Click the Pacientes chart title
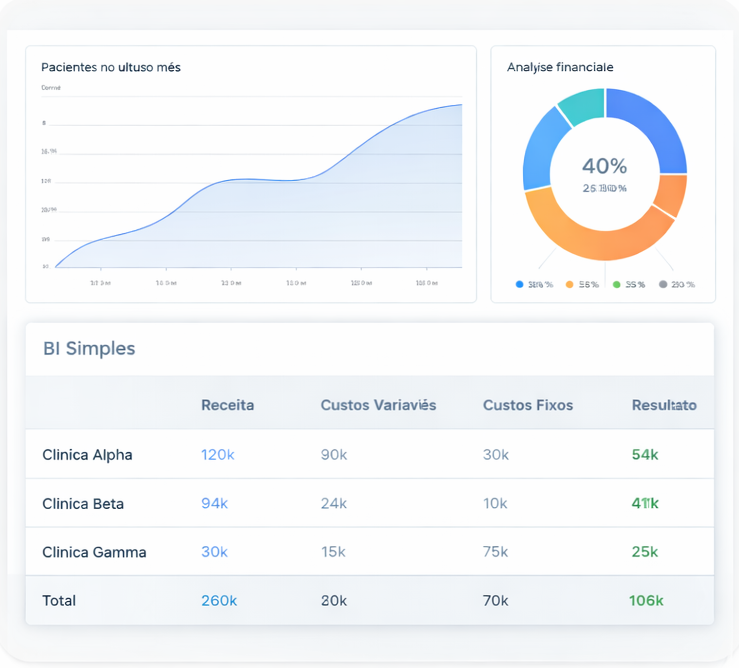 point(111,67)
